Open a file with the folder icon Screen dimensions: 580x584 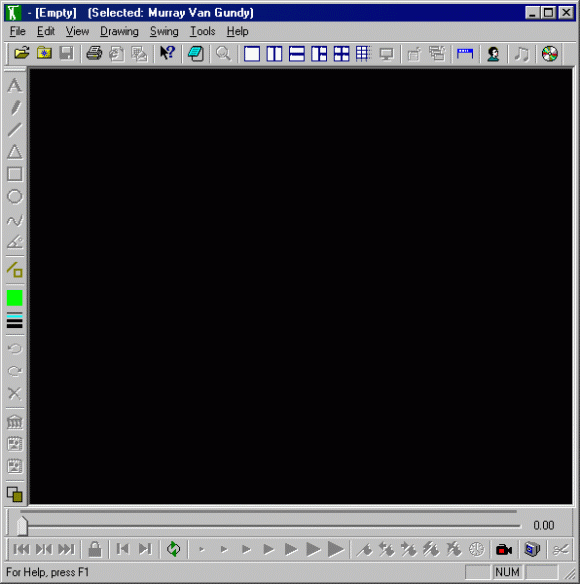(22, 54)
